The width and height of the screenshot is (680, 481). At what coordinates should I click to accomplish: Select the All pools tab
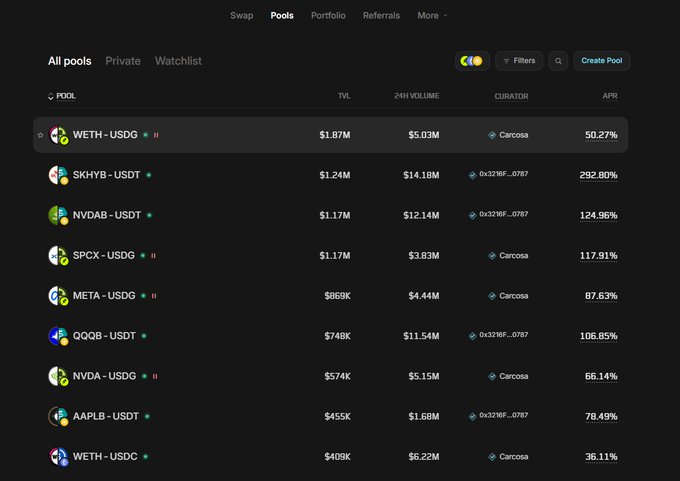70,61
